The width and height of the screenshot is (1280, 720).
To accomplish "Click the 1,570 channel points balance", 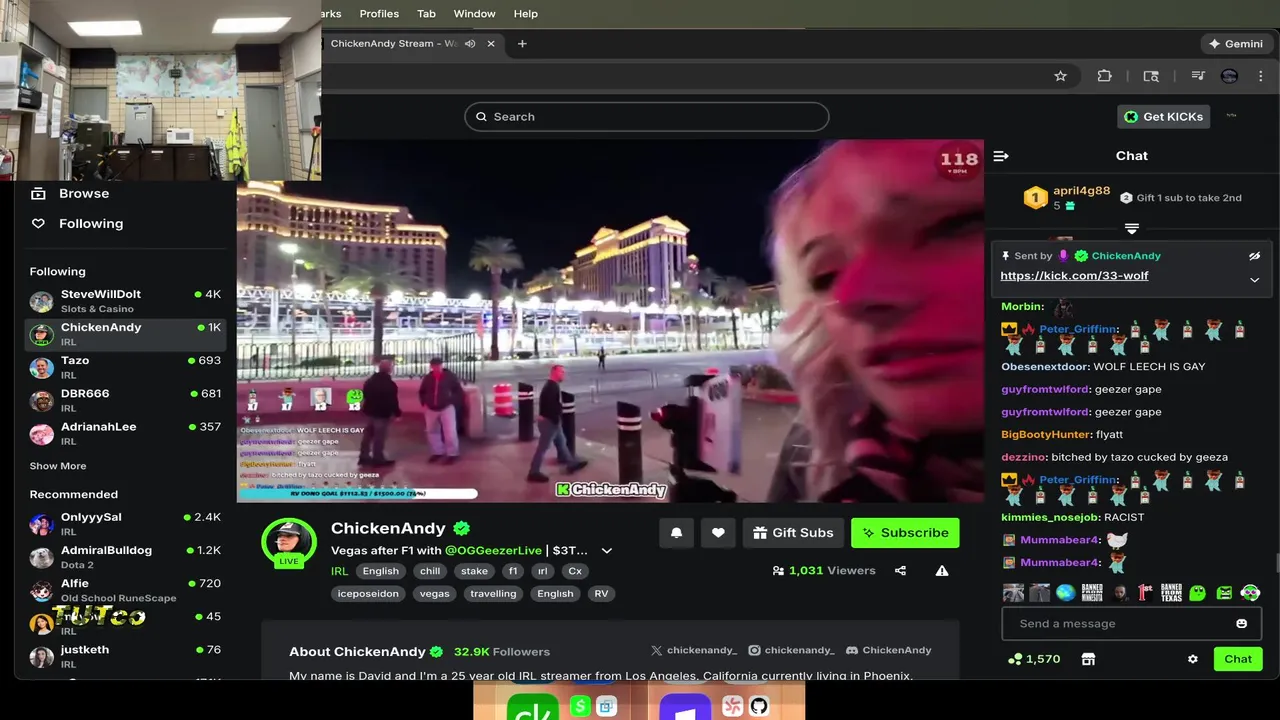I will click(1034, 659).
